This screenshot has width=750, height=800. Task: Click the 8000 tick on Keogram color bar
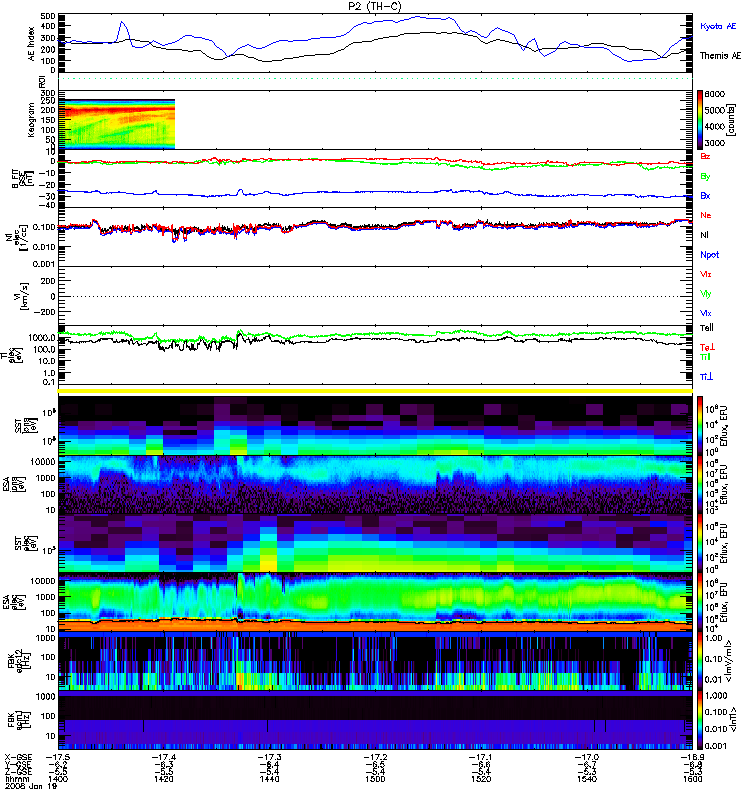(x=715, y=94)
